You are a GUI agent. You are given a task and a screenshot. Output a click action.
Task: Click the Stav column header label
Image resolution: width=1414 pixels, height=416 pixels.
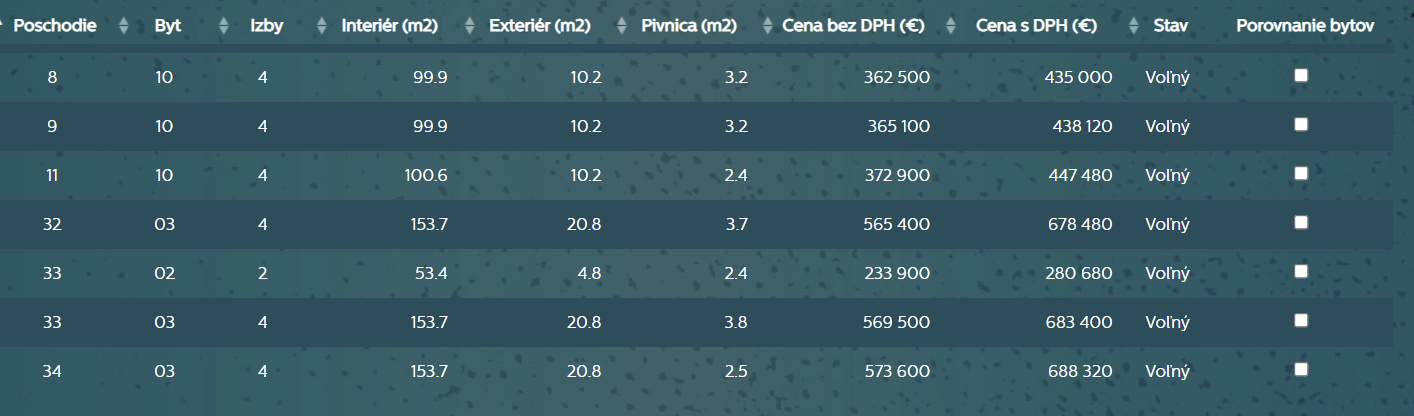pos(1170,27)
